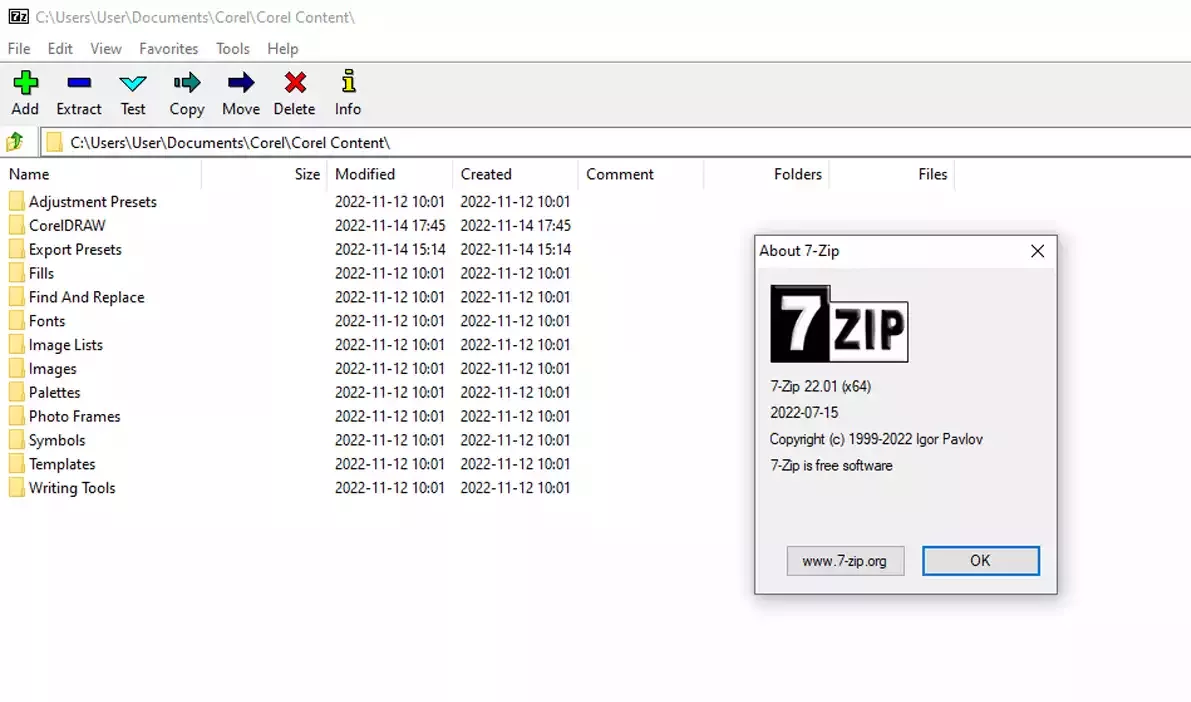Viewport: 1191px width, 702px height.
Task: Select the Export Presets folder icon
Action: (x=17, y=249)
